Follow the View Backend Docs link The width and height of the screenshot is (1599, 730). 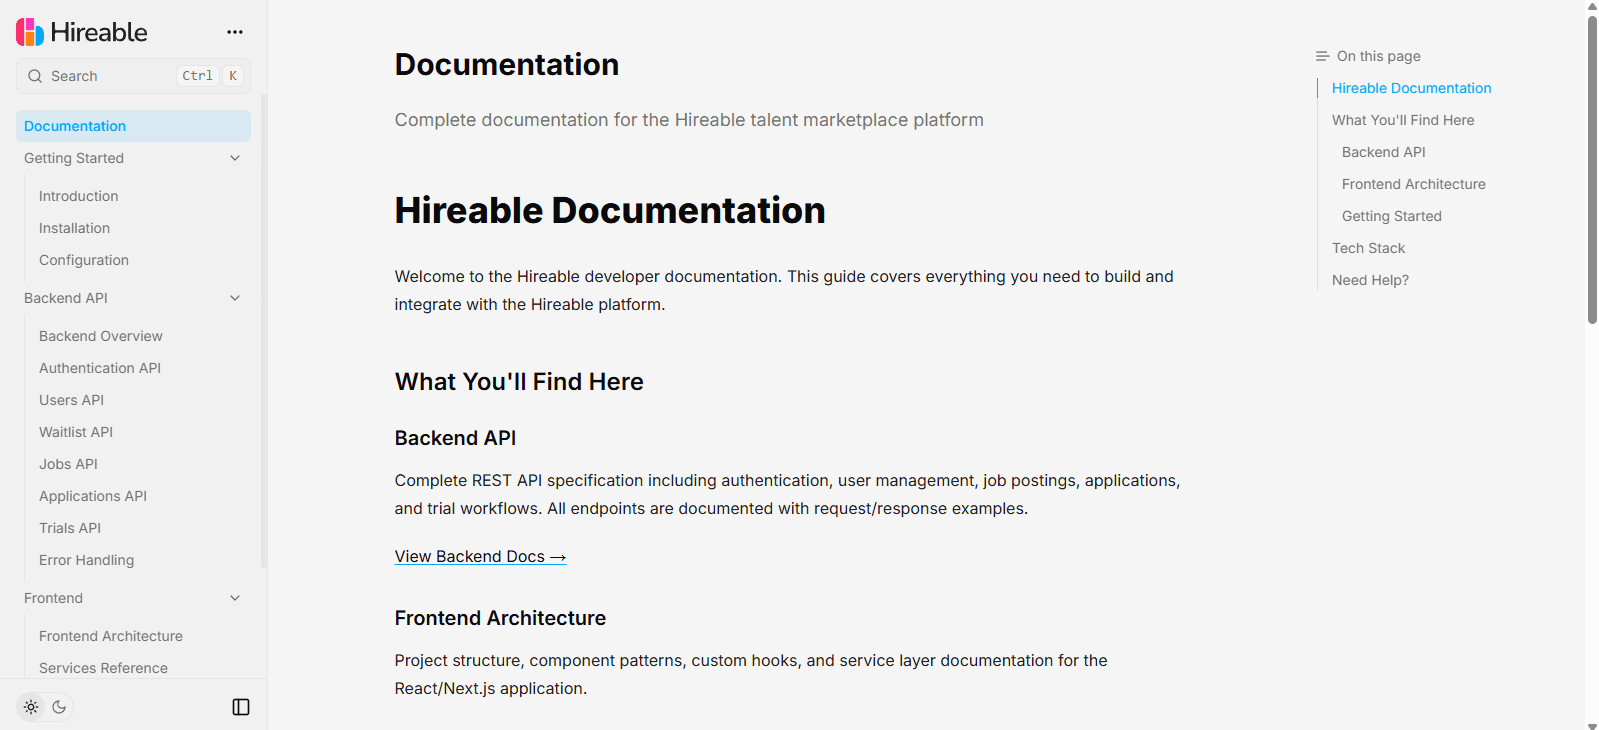480,557
